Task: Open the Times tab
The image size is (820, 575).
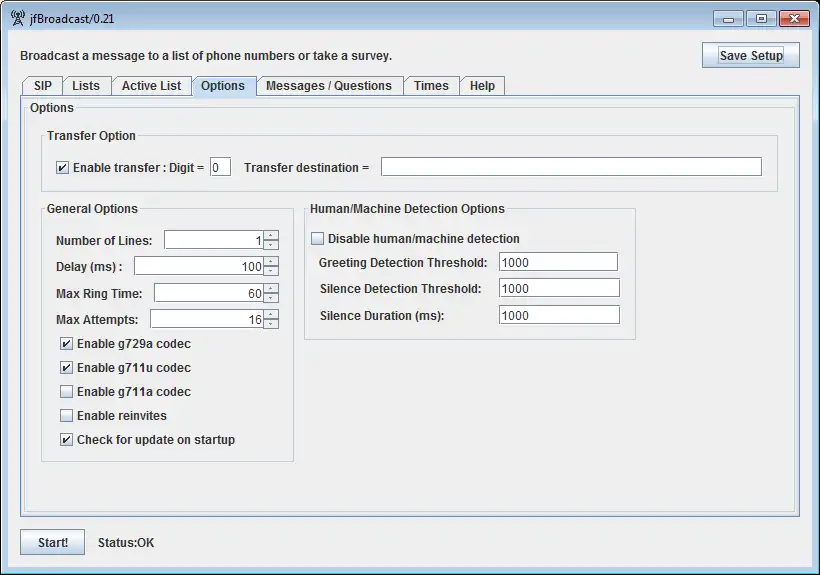Action: pyautogui.click(x=431, y=86)
